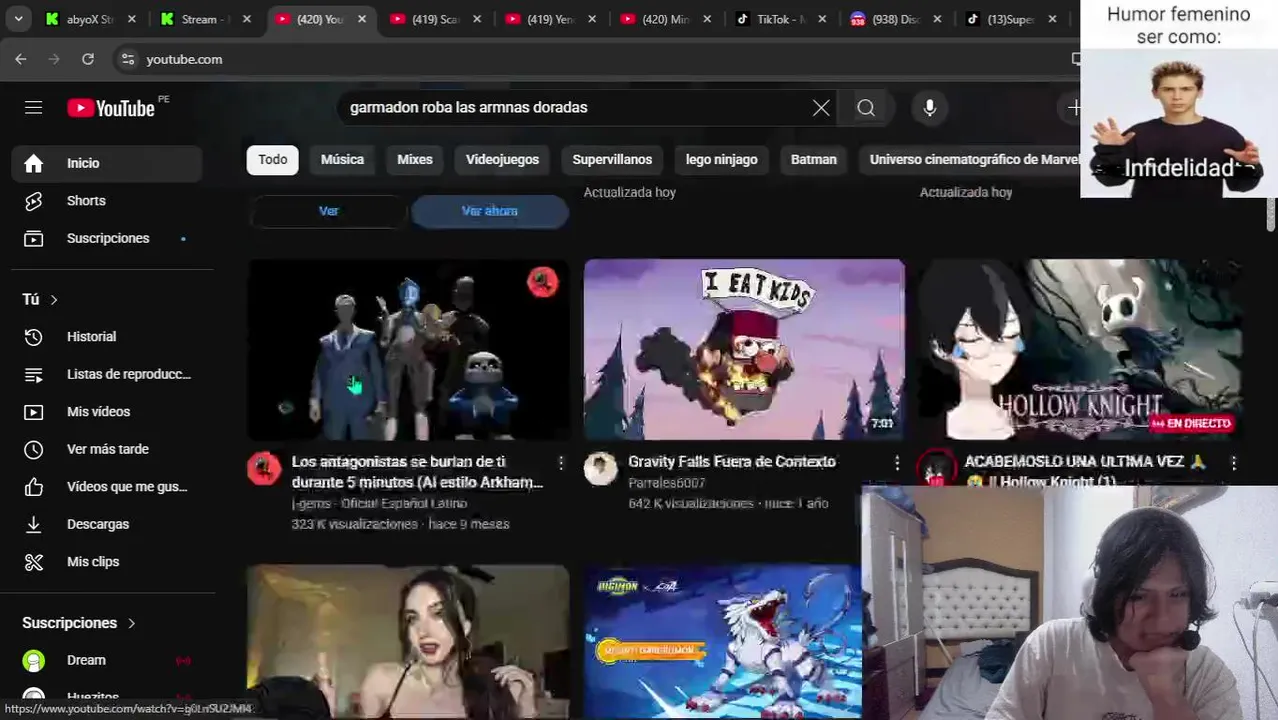Open options menu for Gravity Falls video
Screen dimensions: 1278x720
(x=897, y=463)
